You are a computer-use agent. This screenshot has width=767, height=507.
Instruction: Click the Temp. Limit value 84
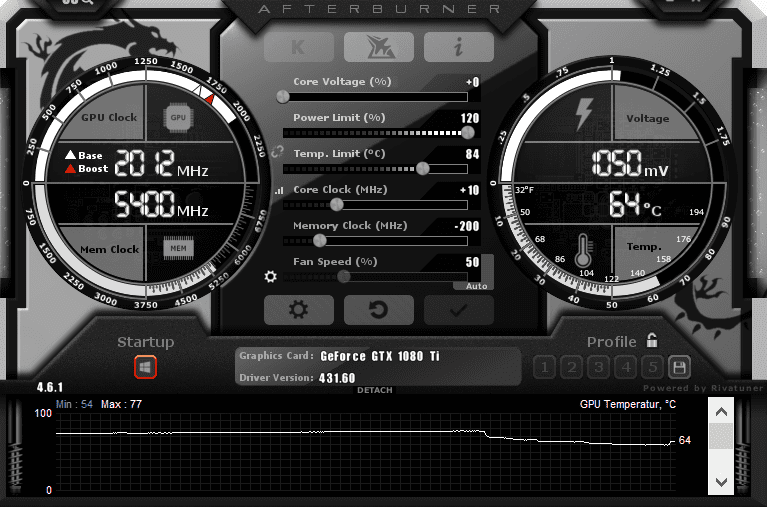pos(473,154)
